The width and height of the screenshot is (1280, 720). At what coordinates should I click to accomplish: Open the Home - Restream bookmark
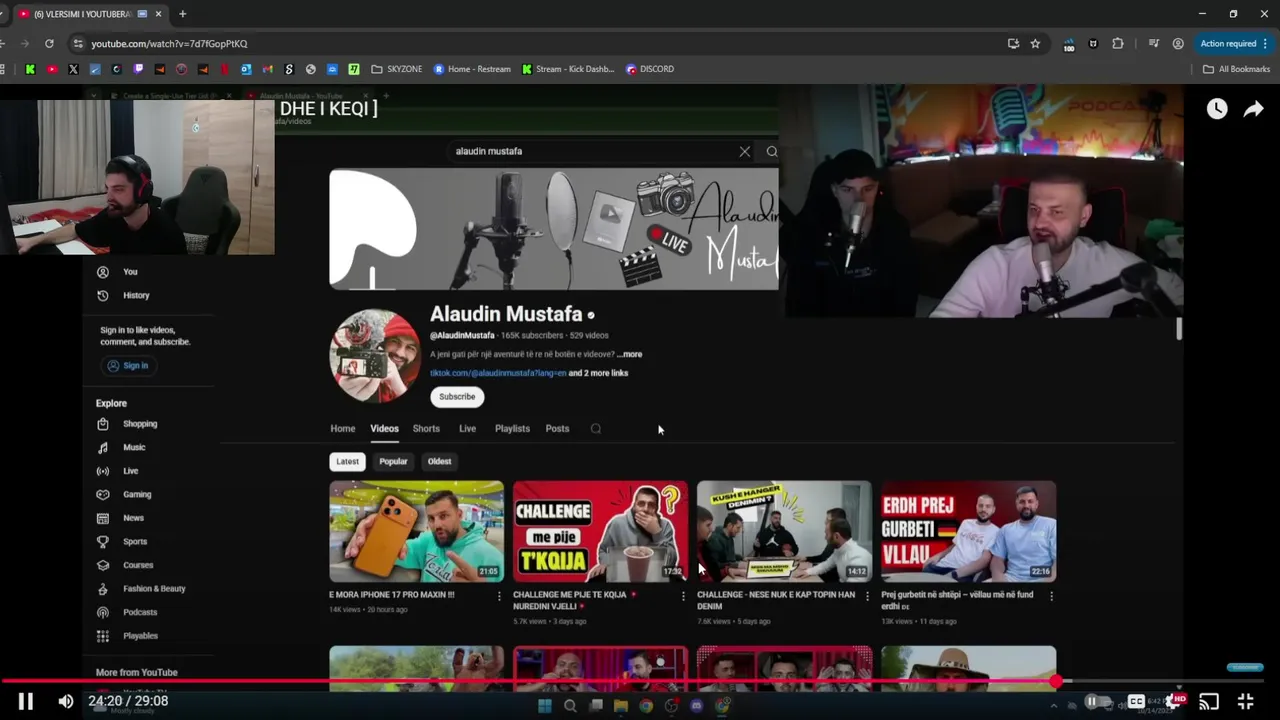point(472,69)
